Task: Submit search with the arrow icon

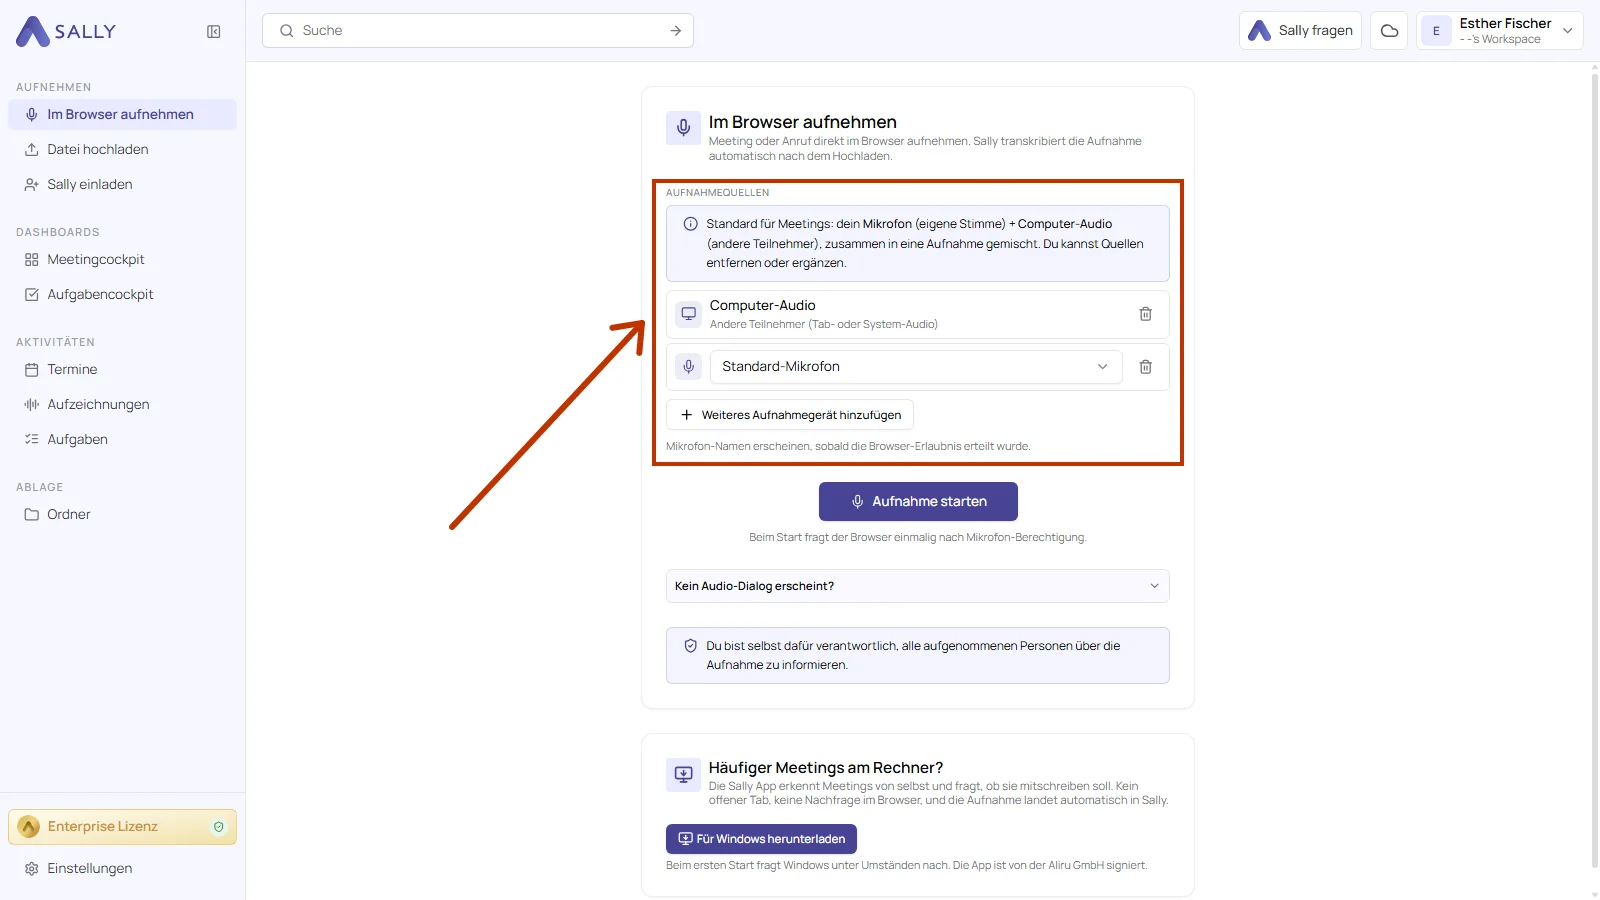Action: [x=676, y=31]
